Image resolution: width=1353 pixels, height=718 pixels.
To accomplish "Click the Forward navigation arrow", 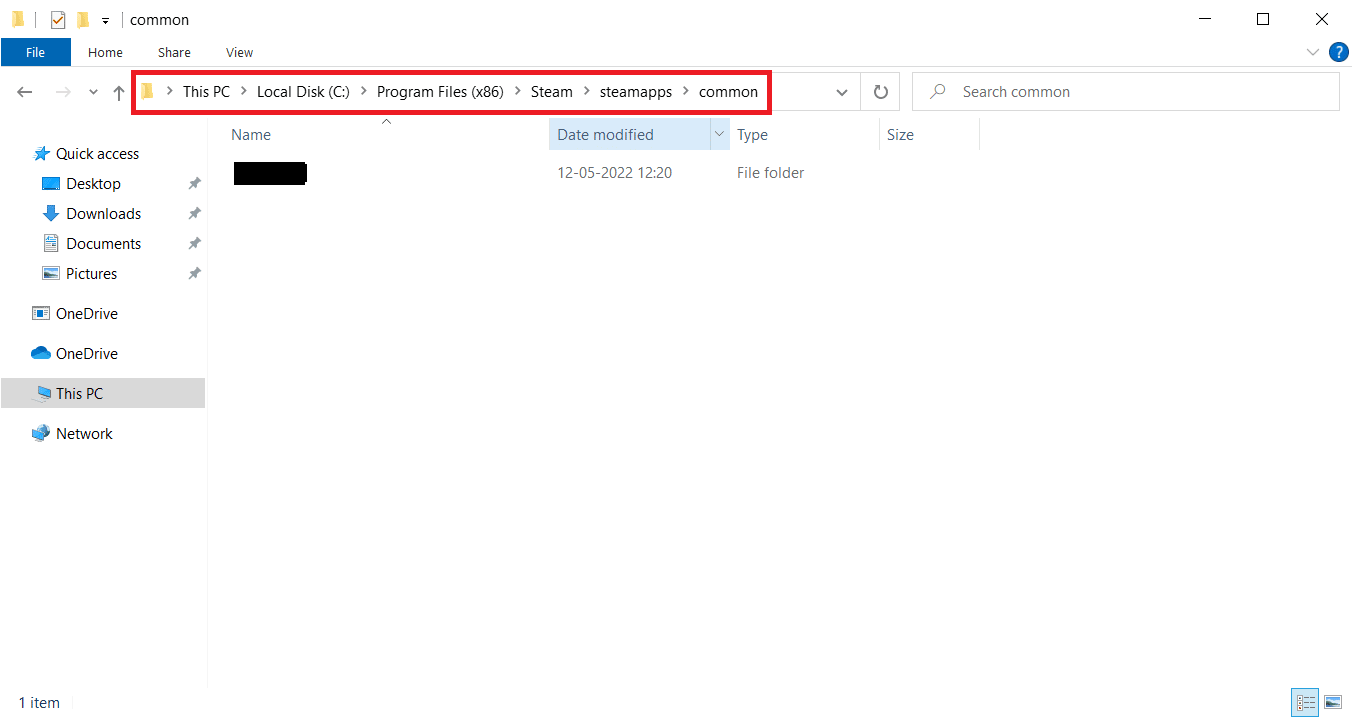I will coord(63,92).
